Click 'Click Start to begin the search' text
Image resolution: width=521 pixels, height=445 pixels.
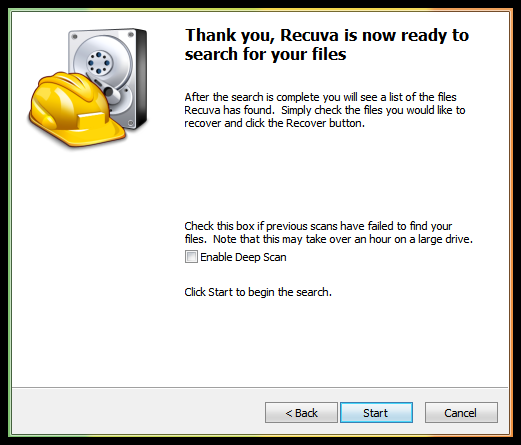tap(258, 292)
